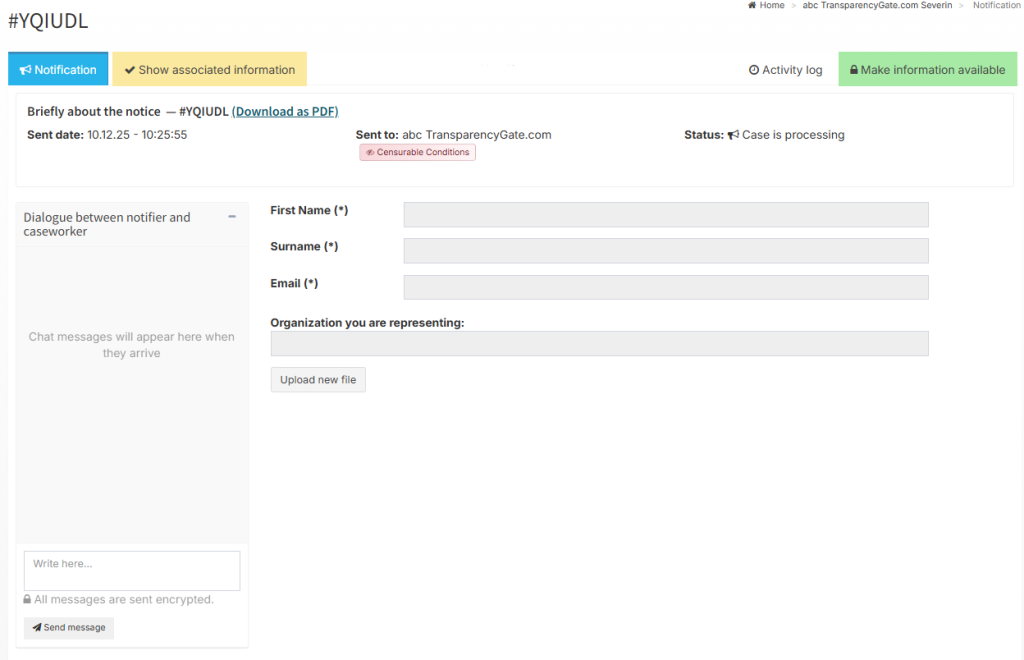Click the First Name input field
Screen dimensions: 1024x660
coord(666,215)
